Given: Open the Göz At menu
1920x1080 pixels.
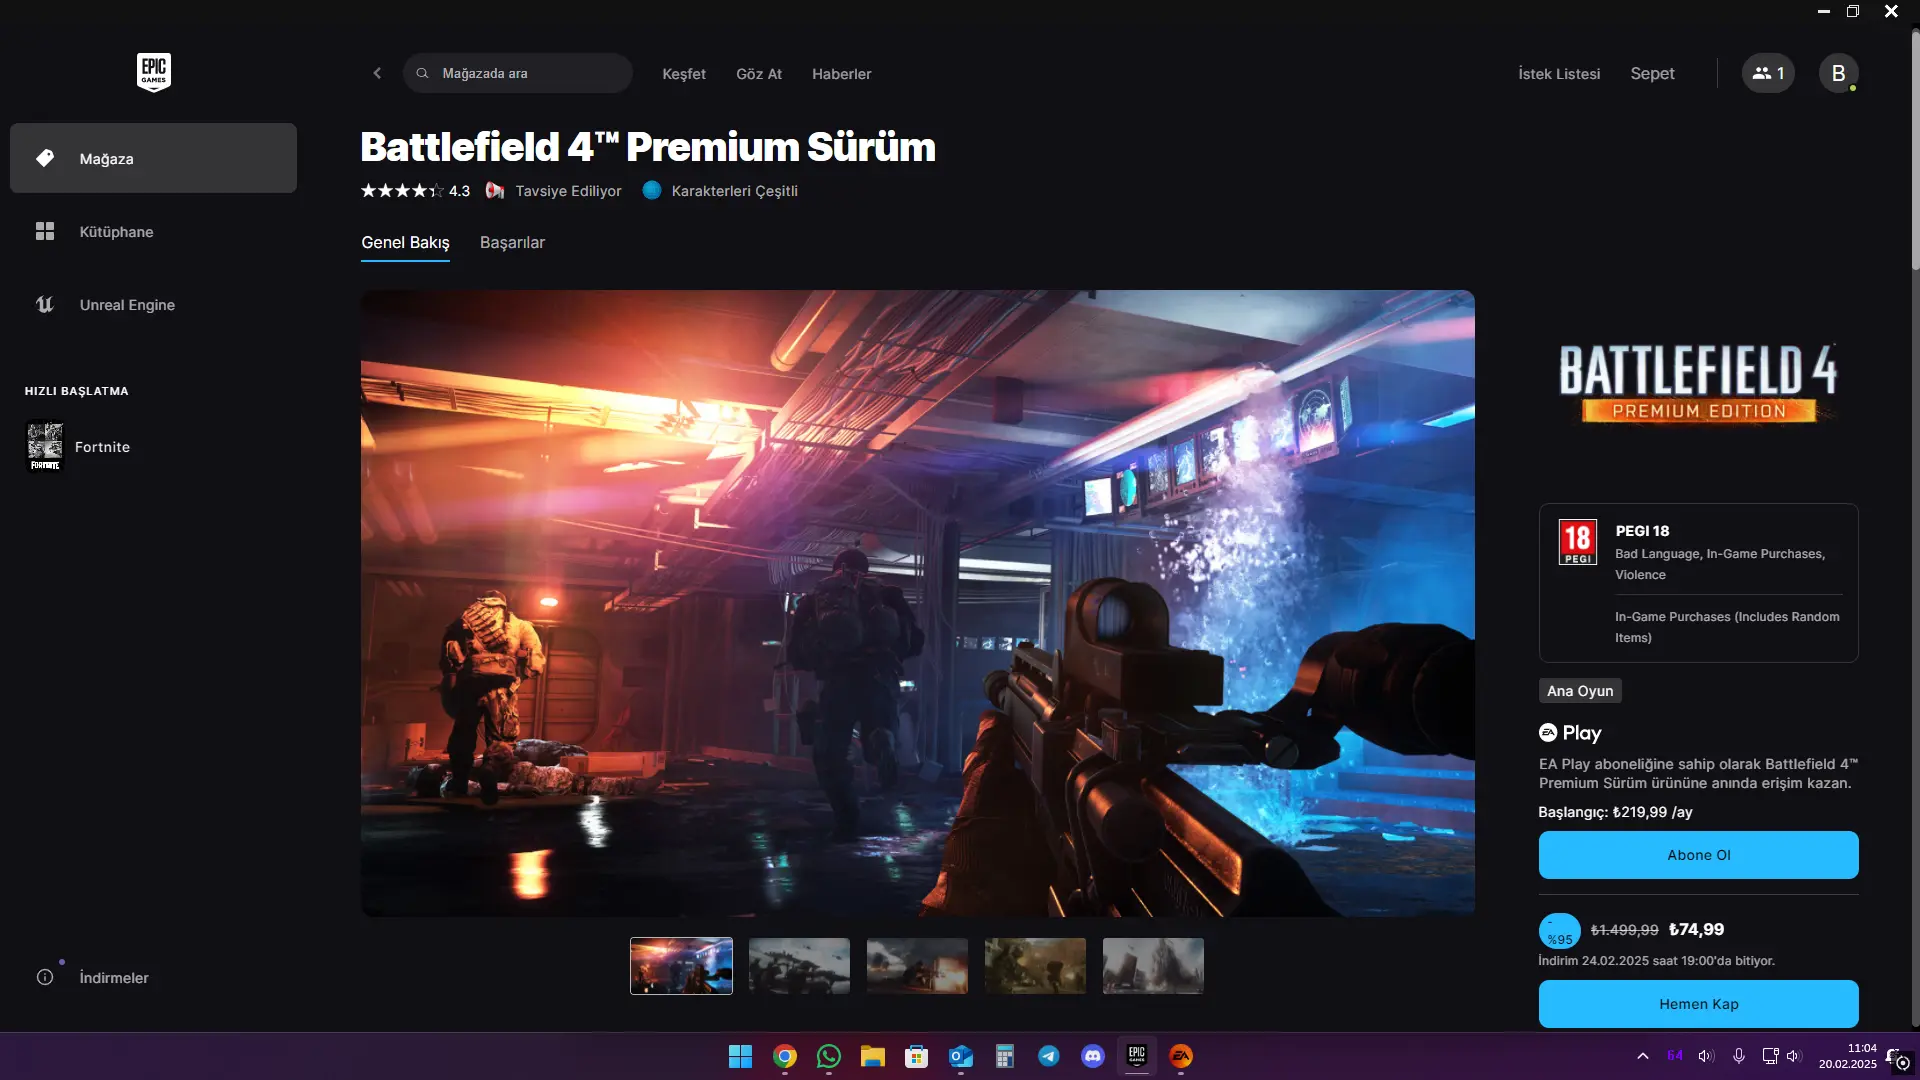Looking at the screenshot, I should (x=759, y=74).
